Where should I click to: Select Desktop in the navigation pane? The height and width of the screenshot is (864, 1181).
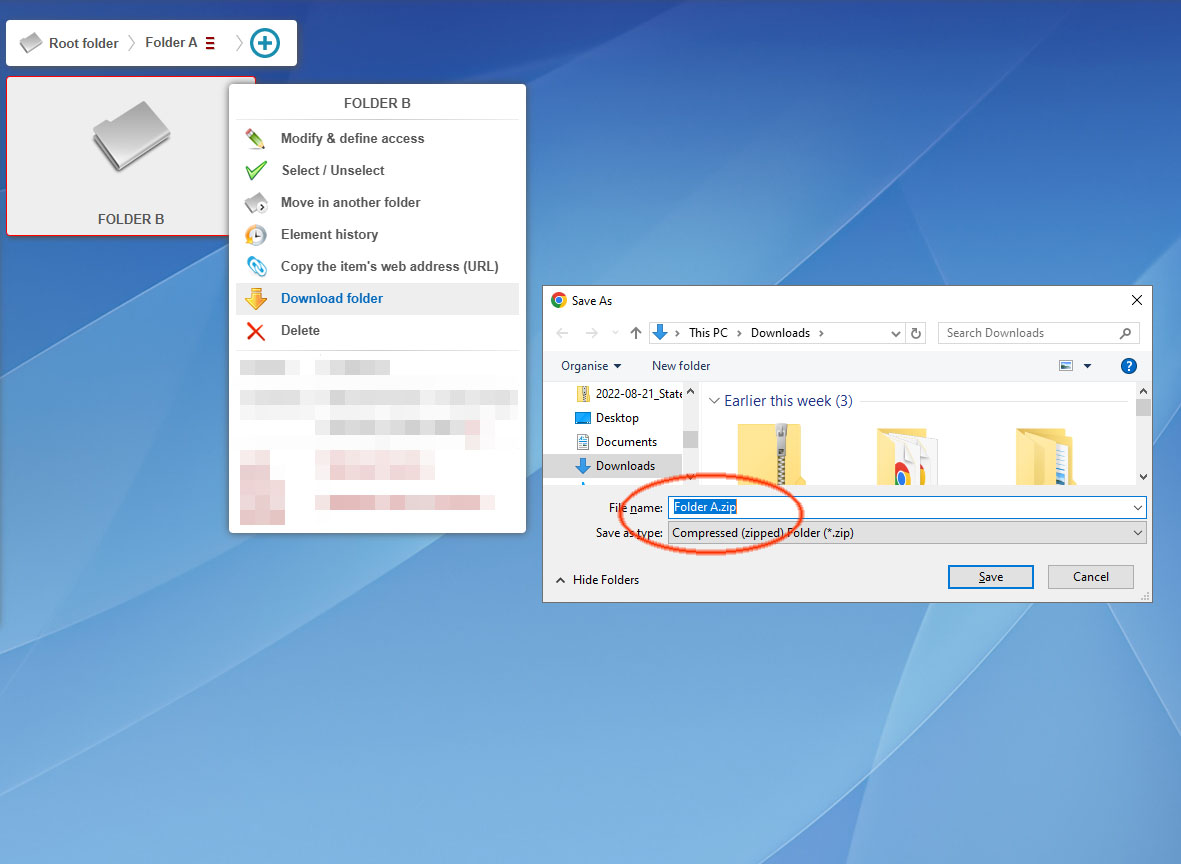click(617, 418)
